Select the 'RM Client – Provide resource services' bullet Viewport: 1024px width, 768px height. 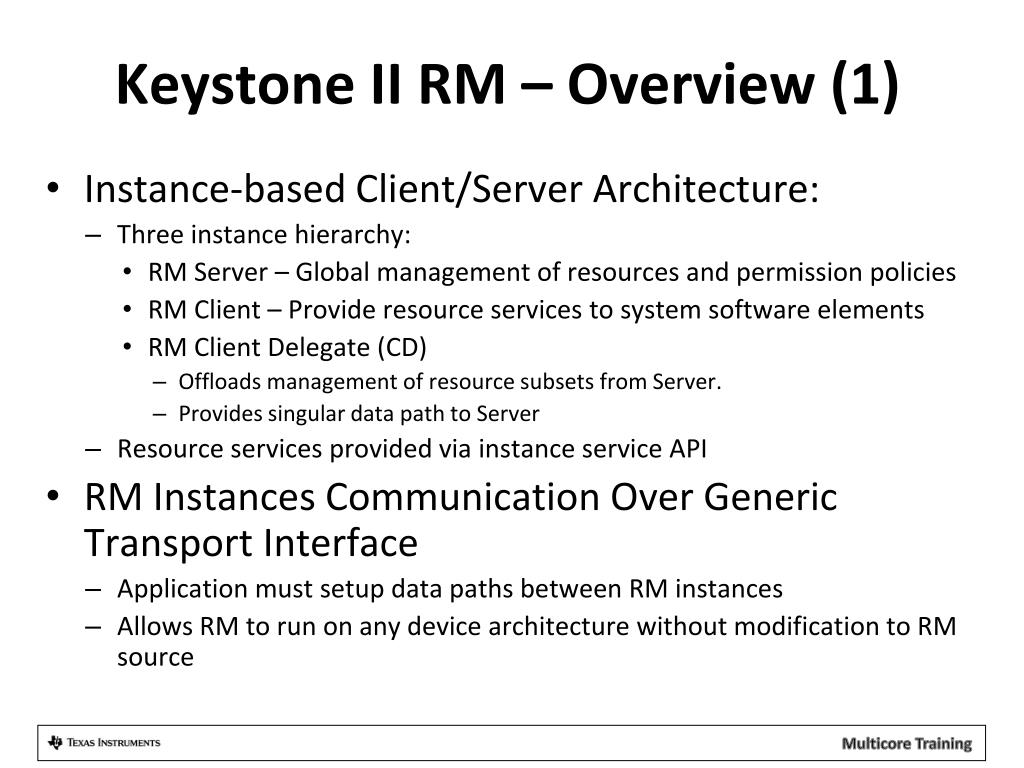[536, 310]
